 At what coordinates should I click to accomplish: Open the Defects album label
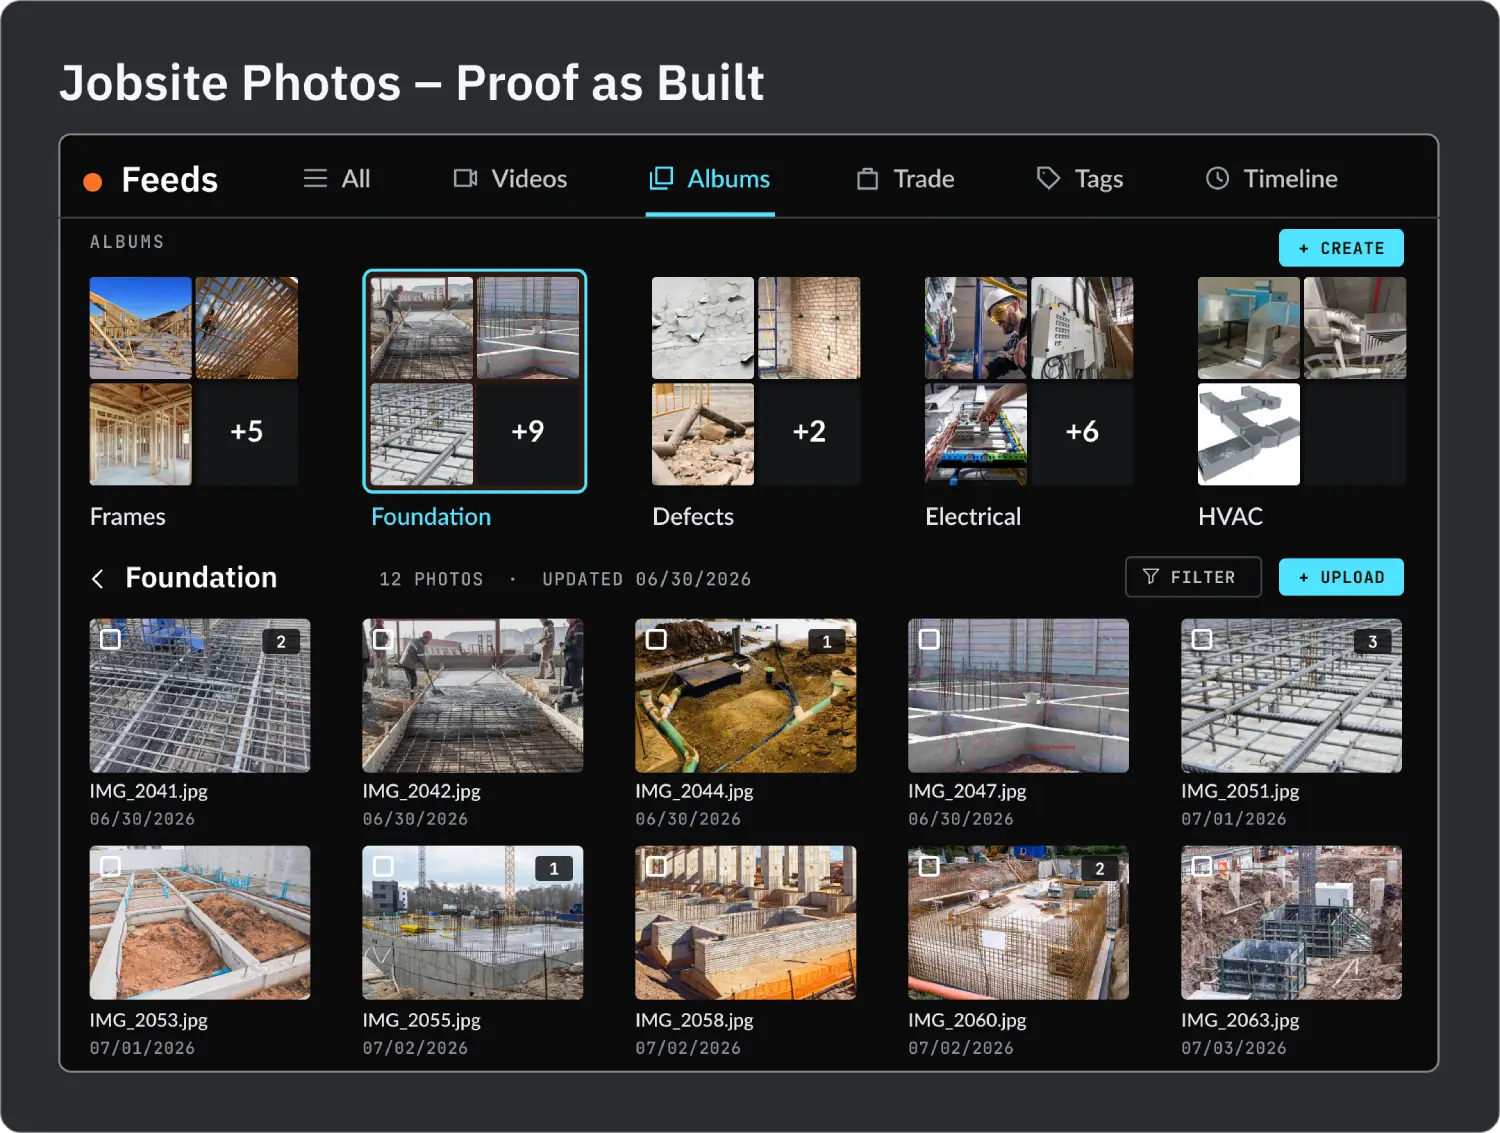point(693,517)
